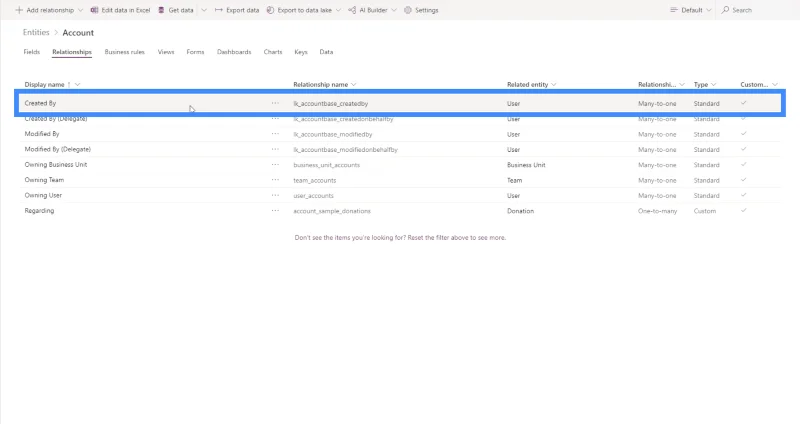800x424 pixels.
Task: Switch to Business rules tab
Action: 124,52
